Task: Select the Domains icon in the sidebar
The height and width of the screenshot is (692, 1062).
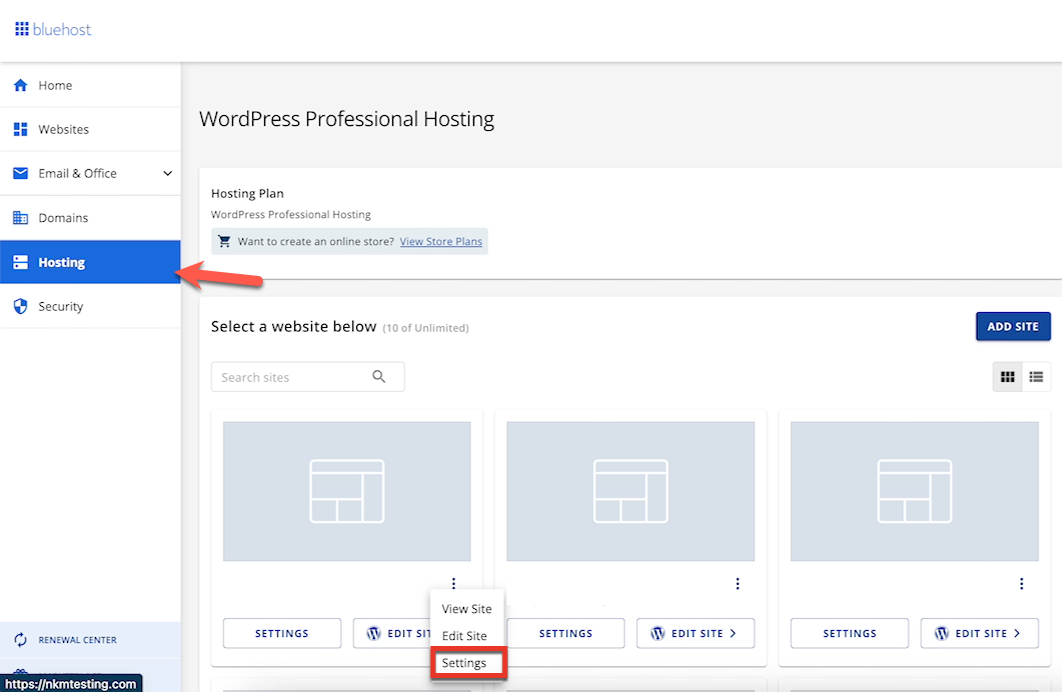Action: pos(21,217)
